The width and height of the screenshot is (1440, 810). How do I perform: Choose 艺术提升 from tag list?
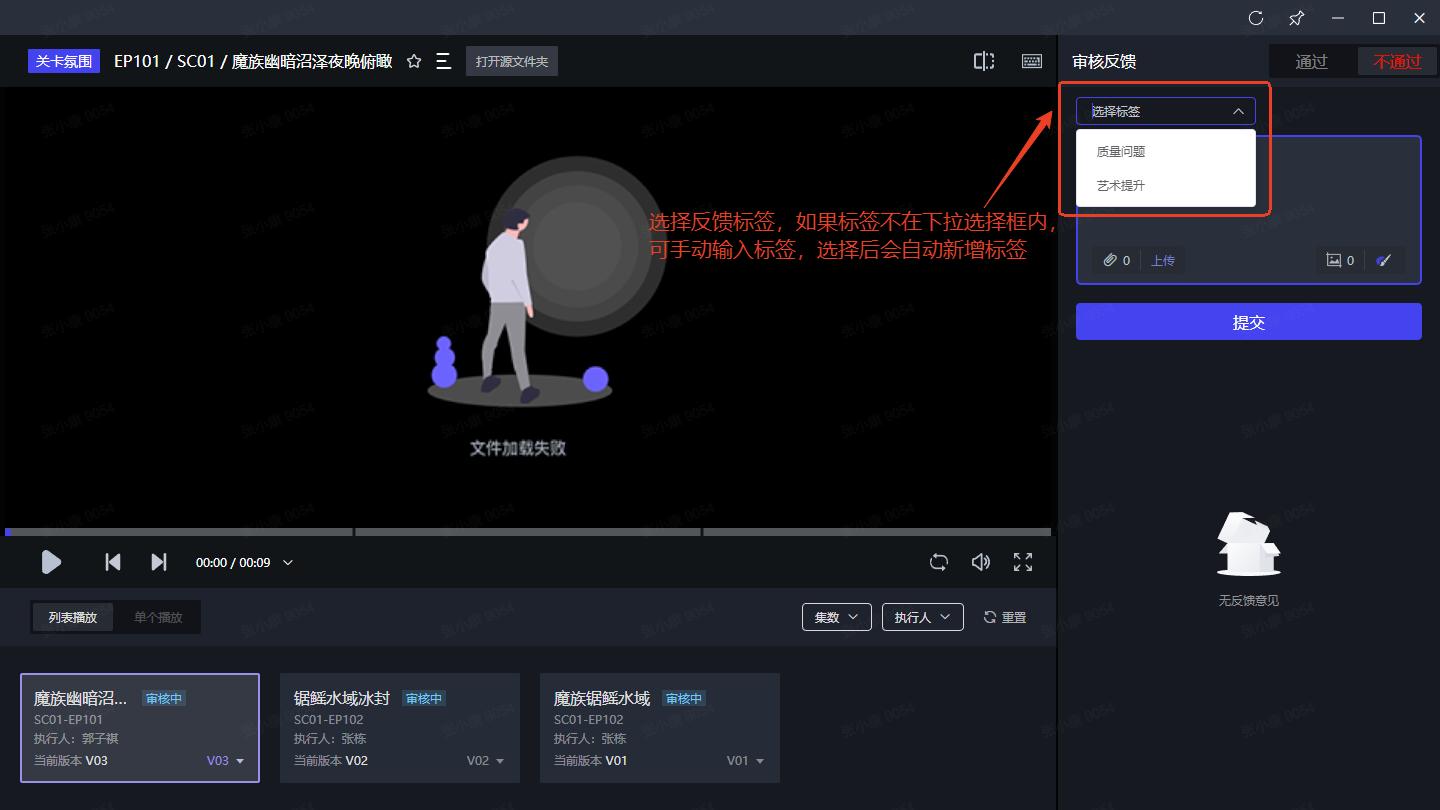[x=1121, y=186]
